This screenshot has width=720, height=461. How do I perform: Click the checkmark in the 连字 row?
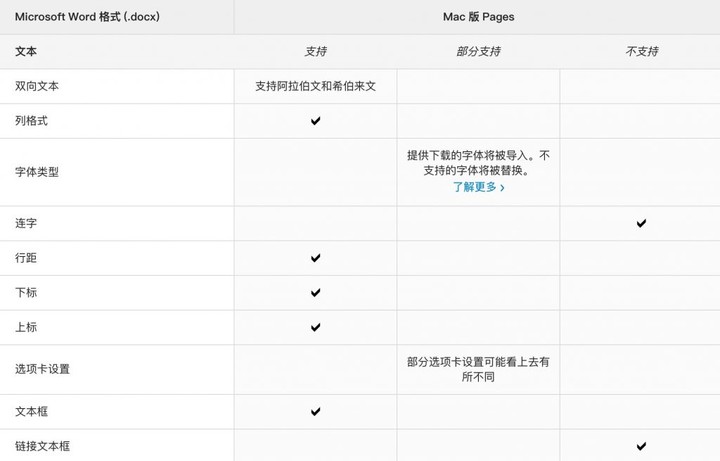pos(641,223)
